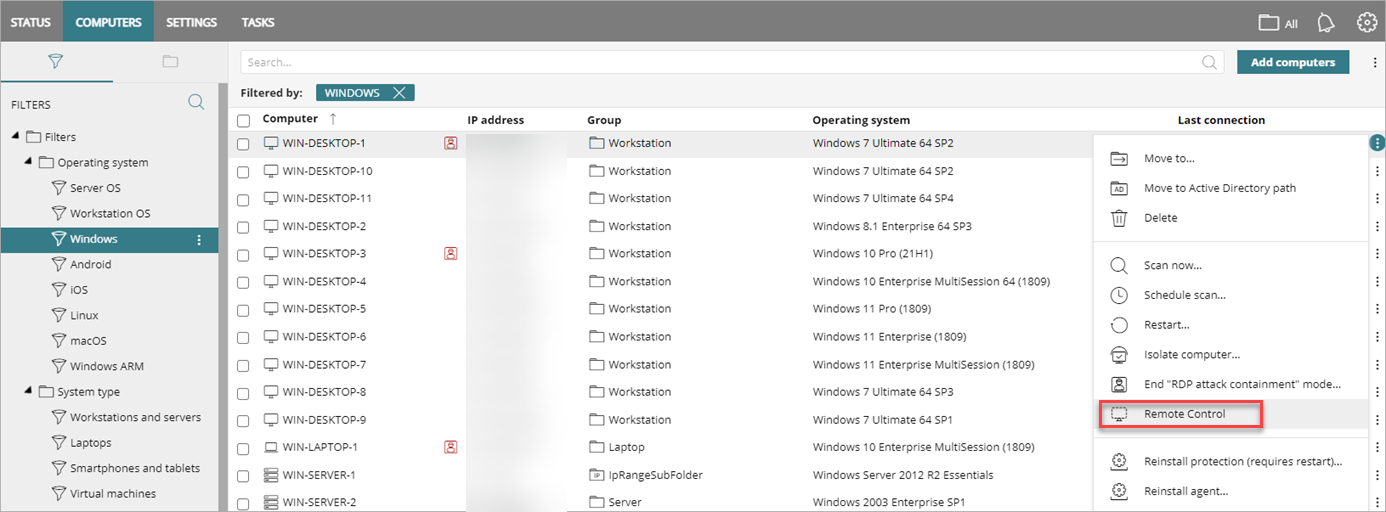Choose Remote Control from the context menu
1386x512 pixels.
click(x=1184, y=414)
